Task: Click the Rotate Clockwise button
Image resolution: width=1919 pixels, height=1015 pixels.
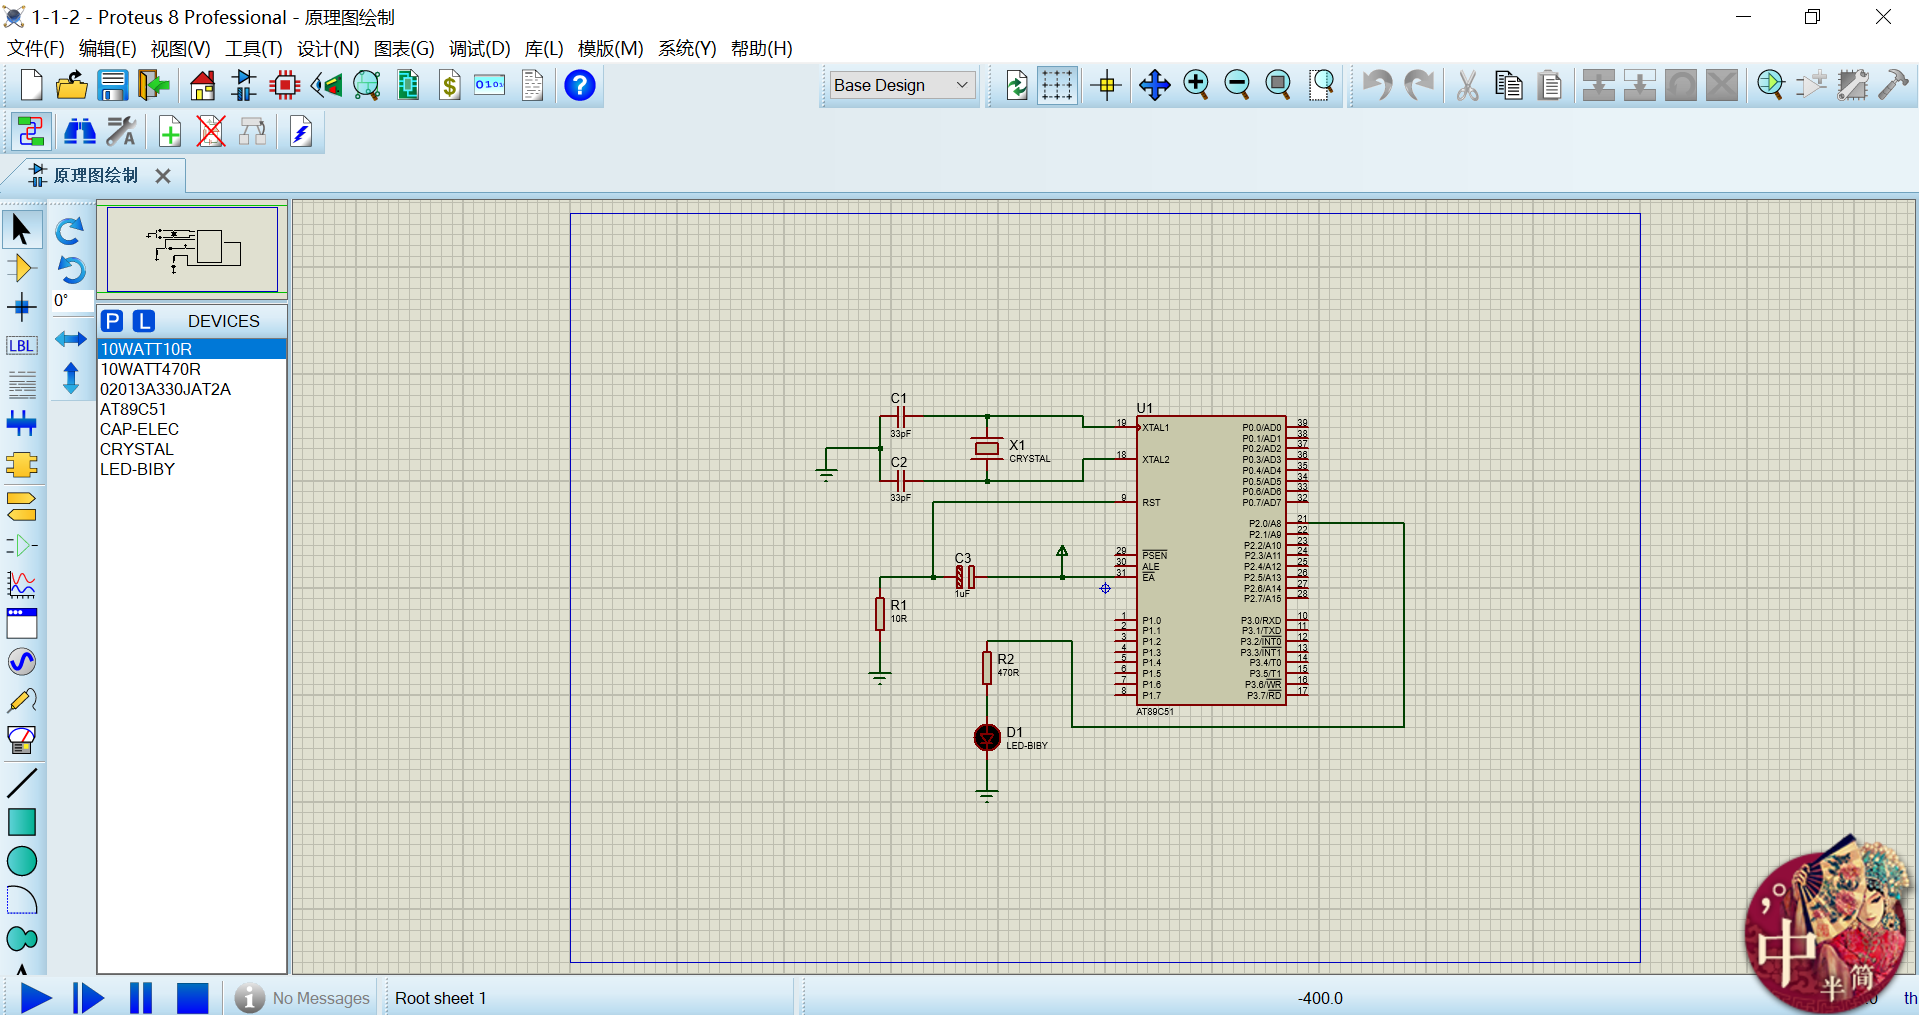Action: [69, 231]
